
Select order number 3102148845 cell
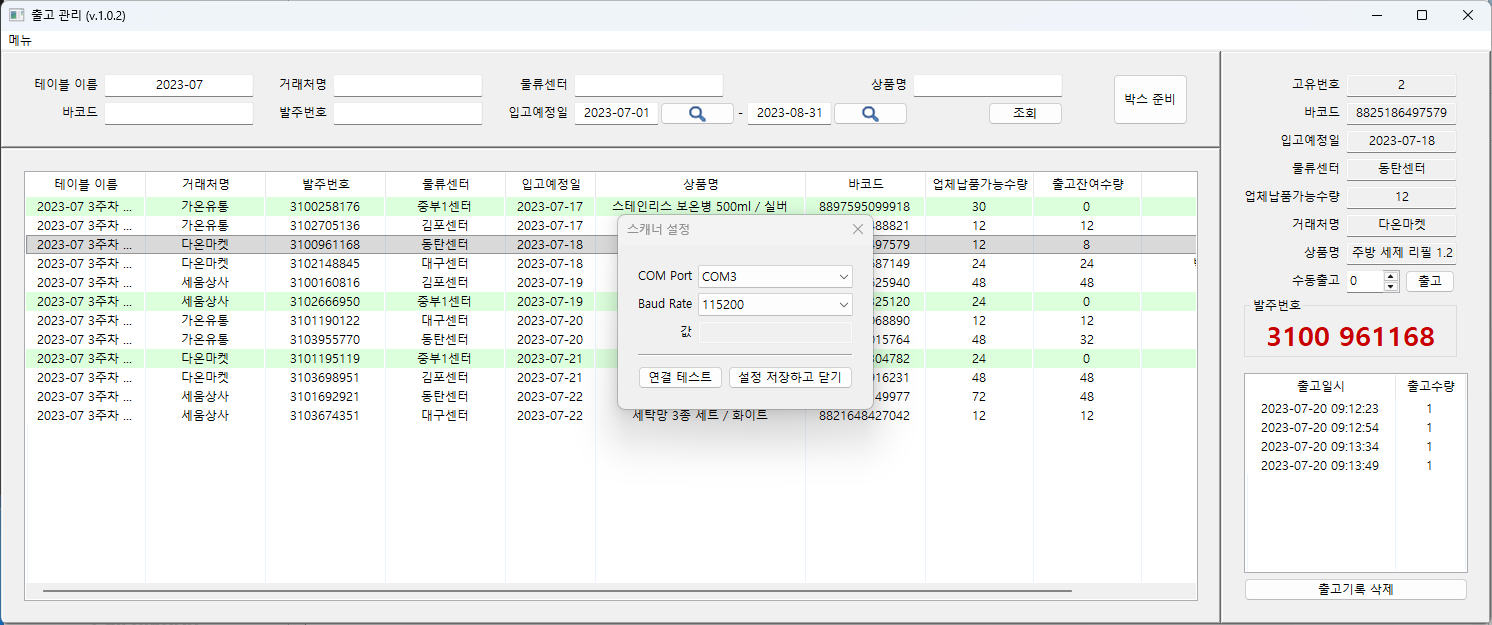coord(326,264)
